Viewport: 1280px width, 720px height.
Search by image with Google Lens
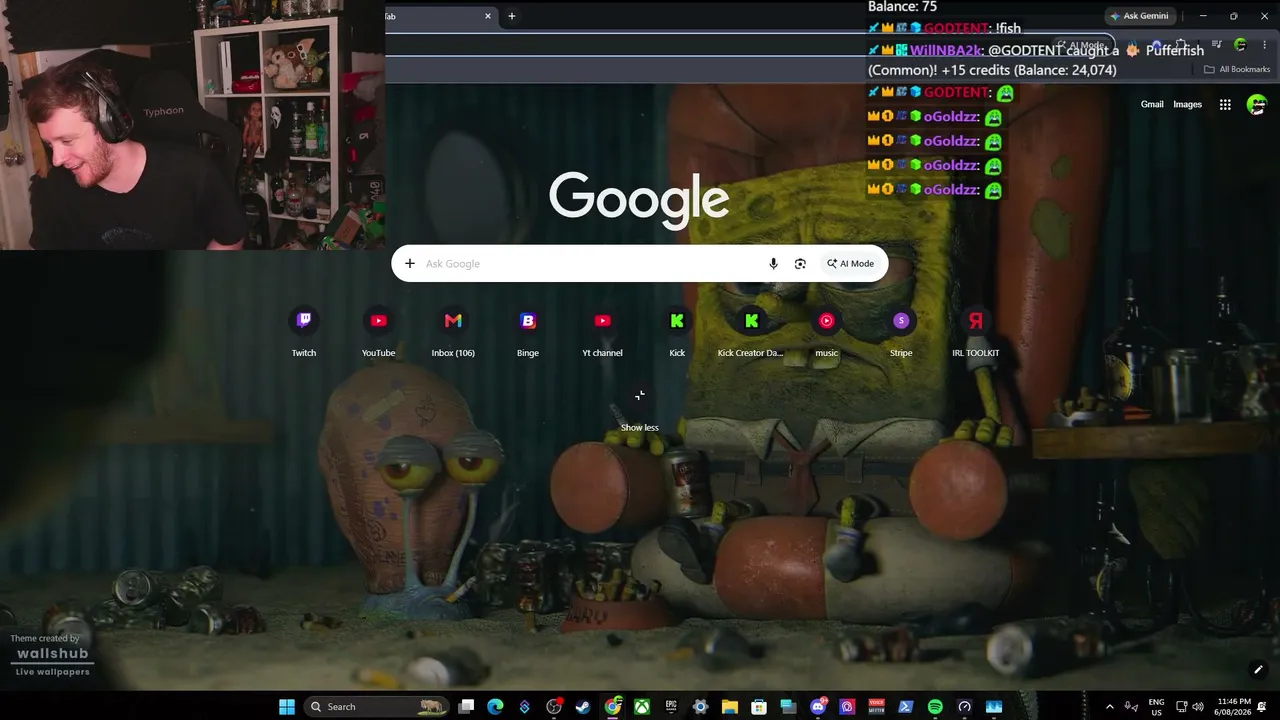800,264
